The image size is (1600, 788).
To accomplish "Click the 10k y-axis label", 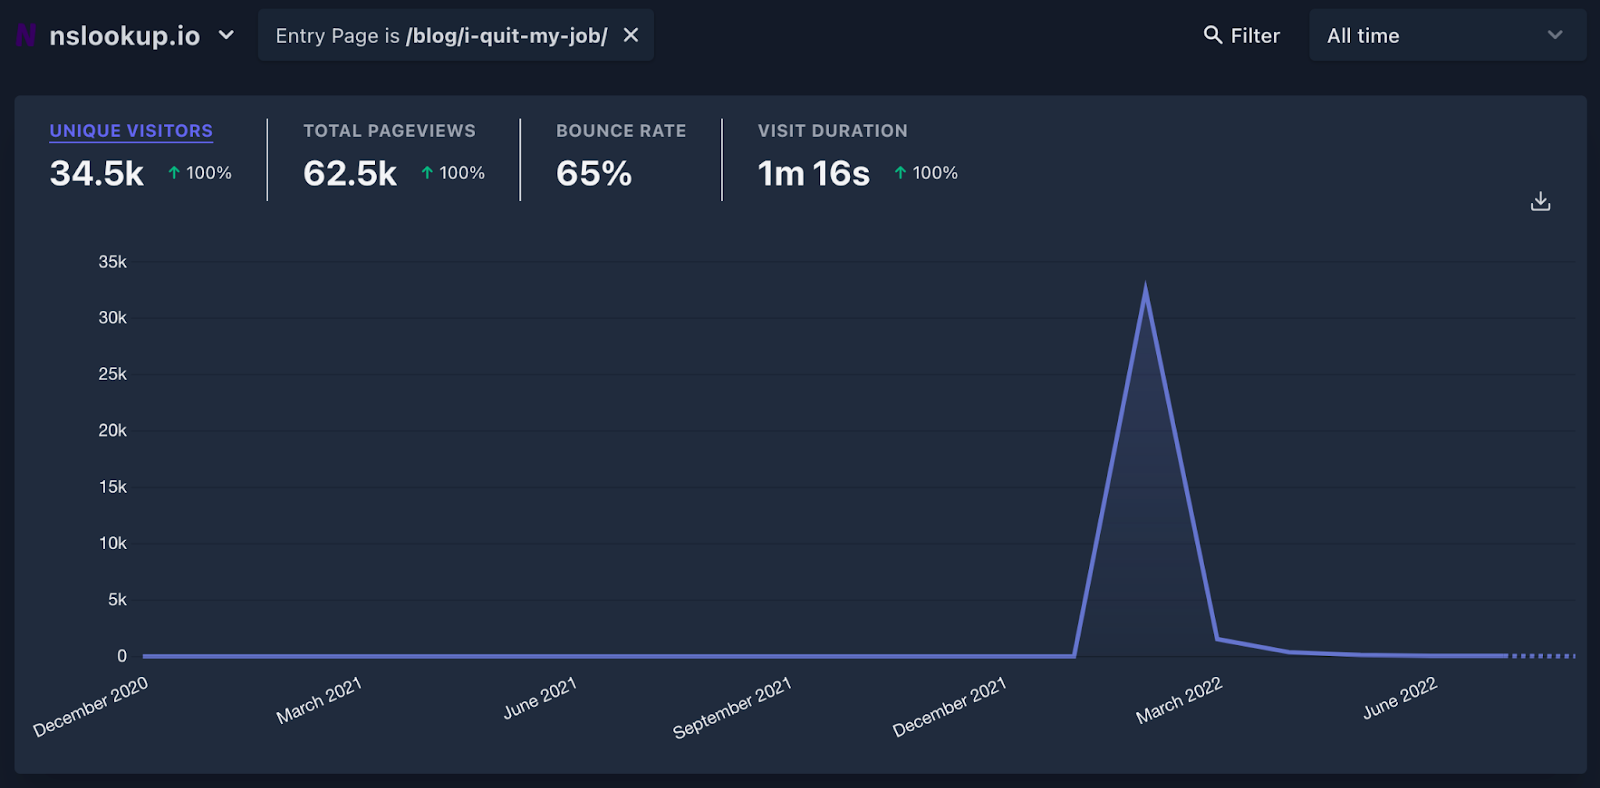I will coord(112,543).
